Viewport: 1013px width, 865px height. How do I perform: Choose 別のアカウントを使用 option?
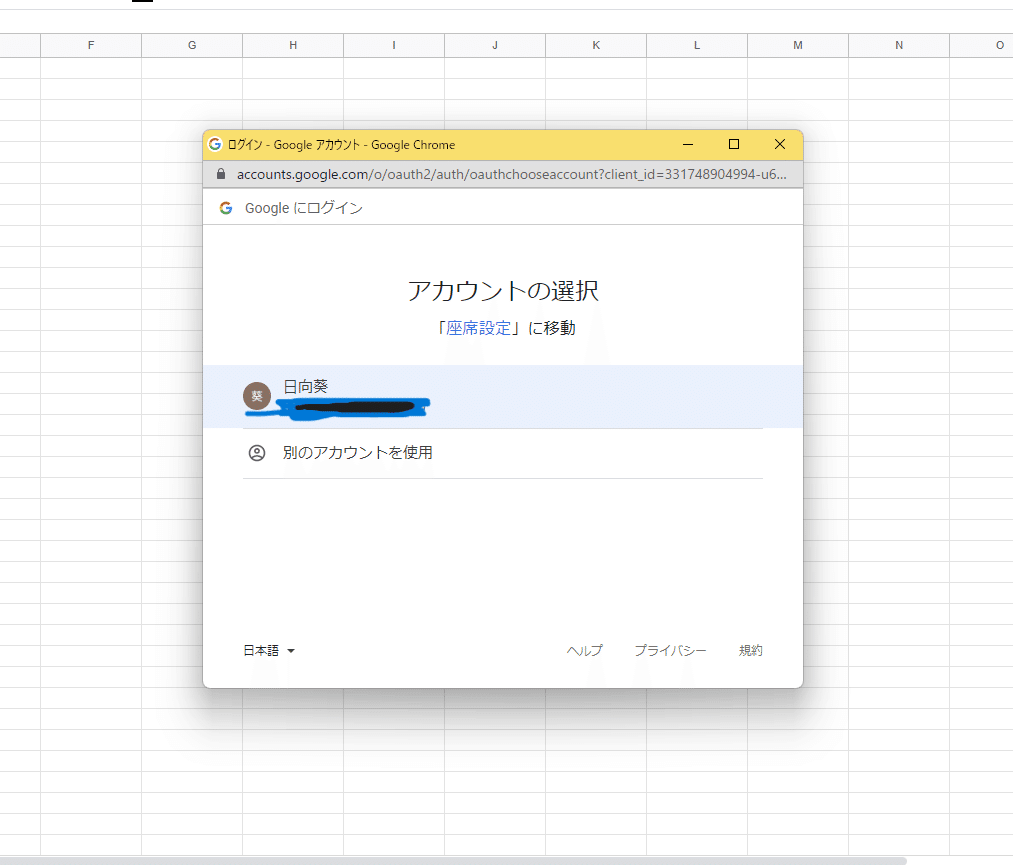(x=503, y=453)
